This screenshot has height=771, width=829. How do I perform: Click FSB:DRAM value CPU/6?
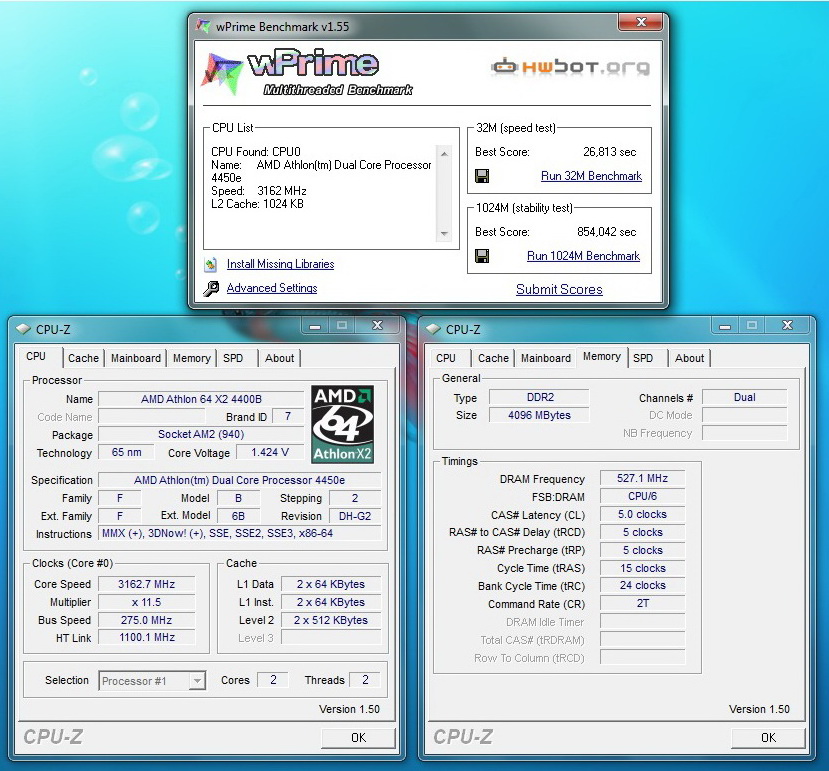642,497
